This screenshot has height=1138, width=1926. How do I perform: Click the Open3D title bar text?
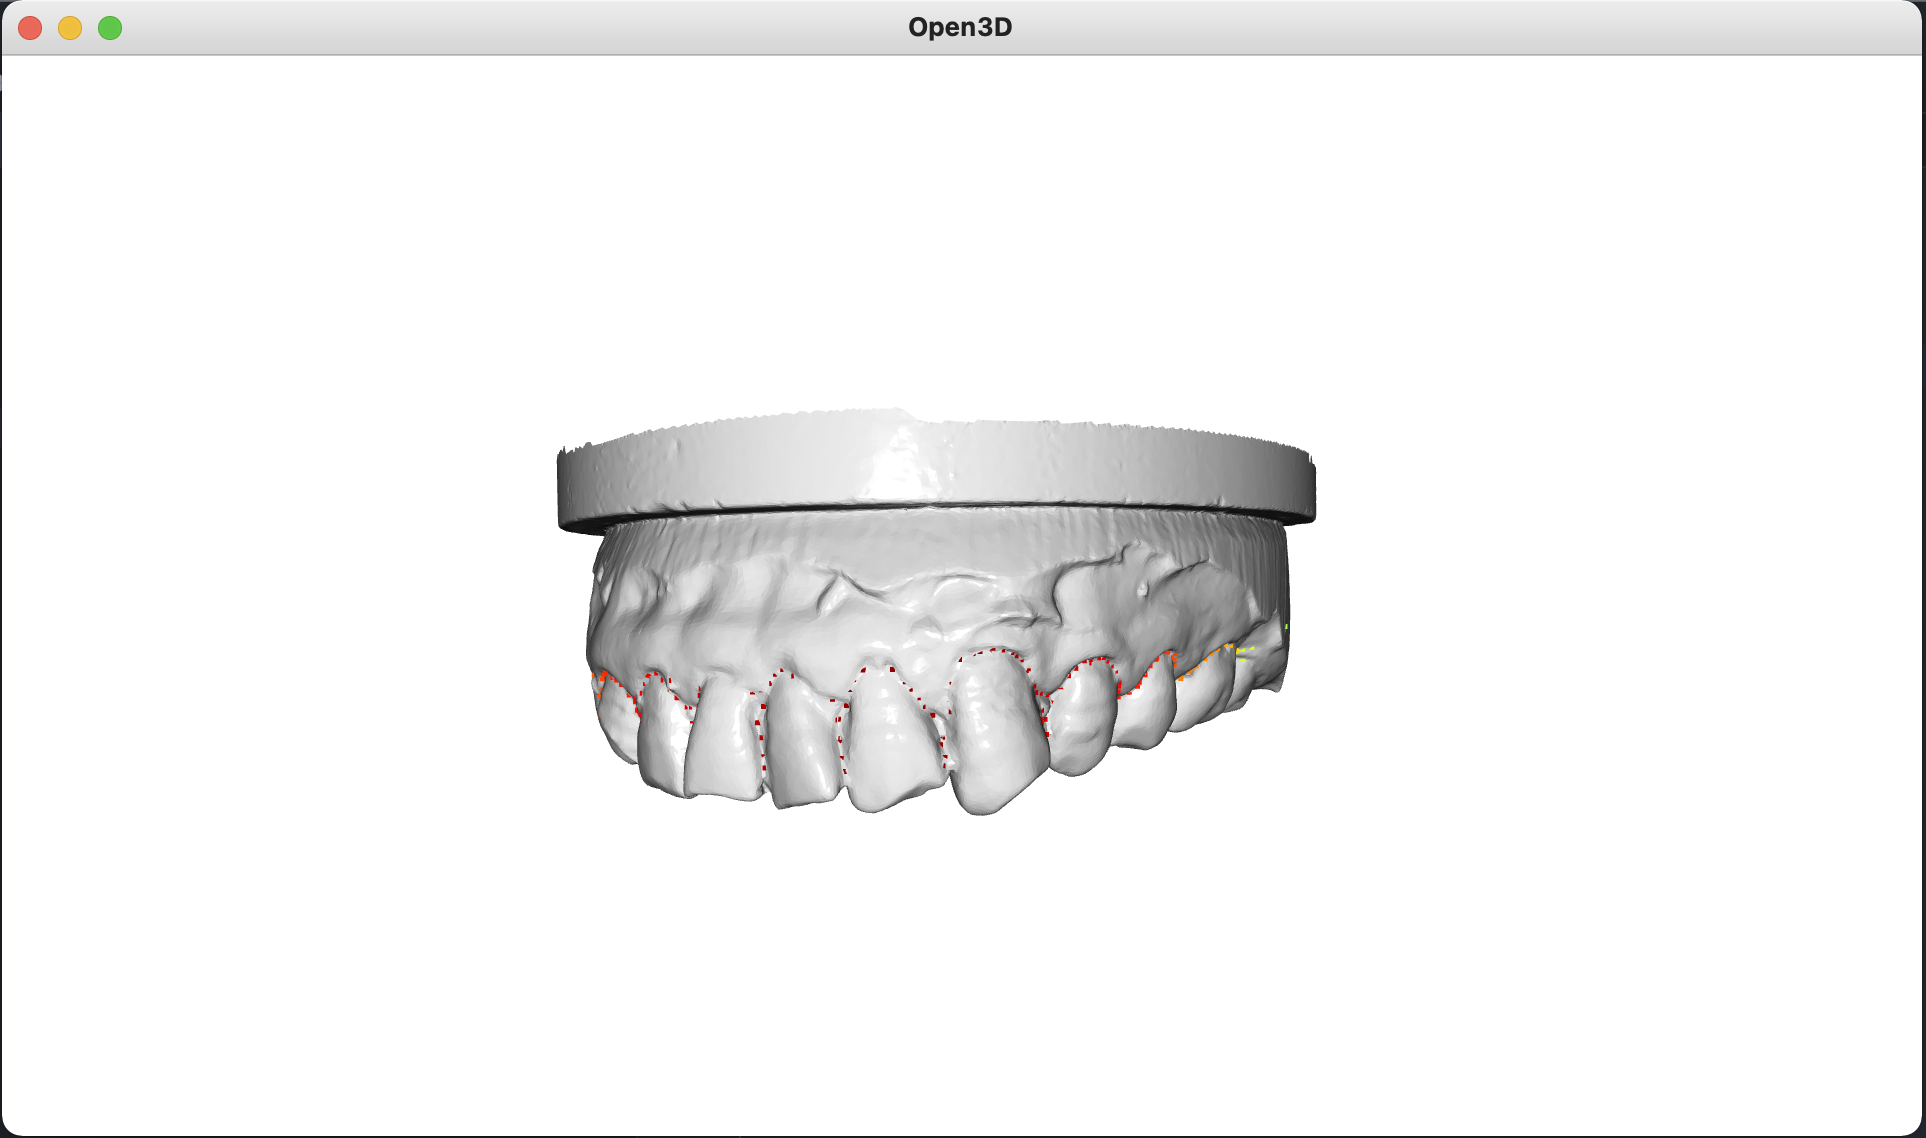coord(959,27)
